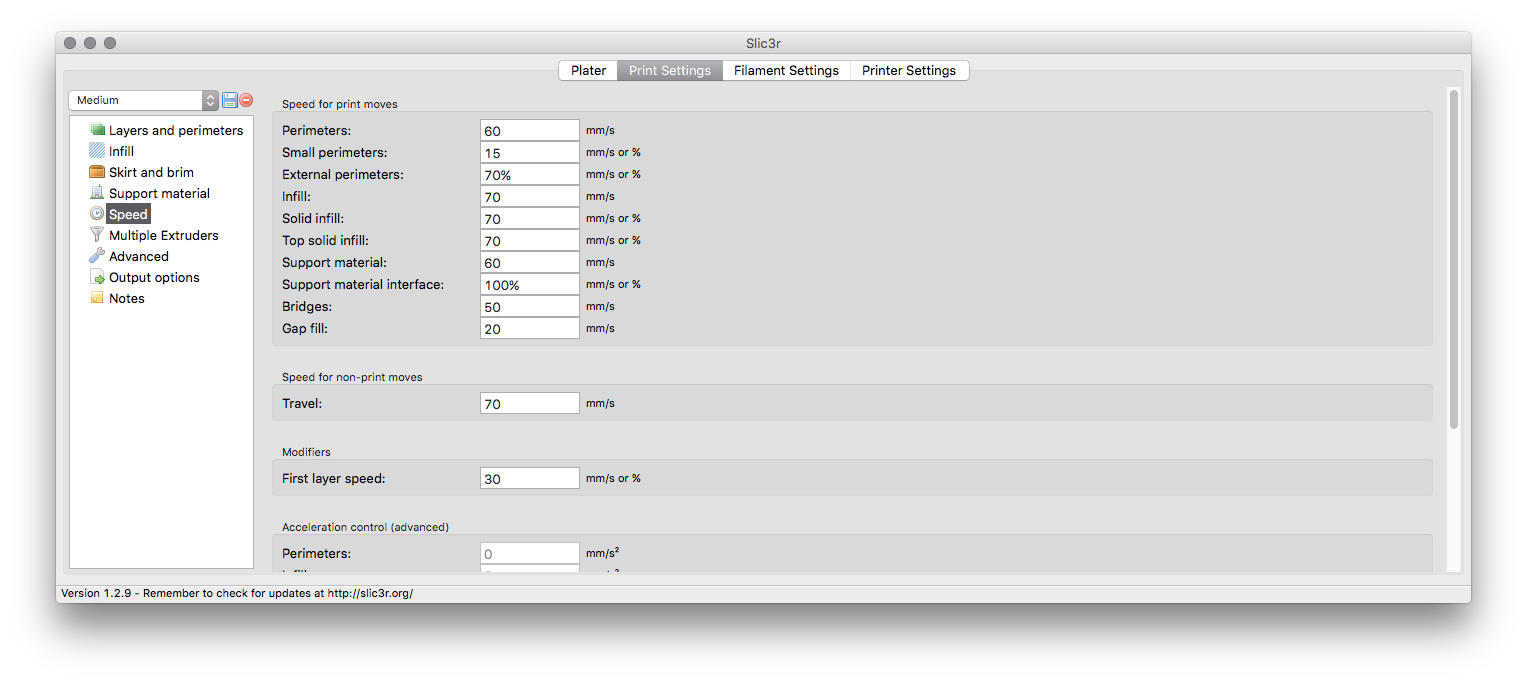Open Support material settings
Viewport: 1527px width, 683px height.
tap(157, 193)
